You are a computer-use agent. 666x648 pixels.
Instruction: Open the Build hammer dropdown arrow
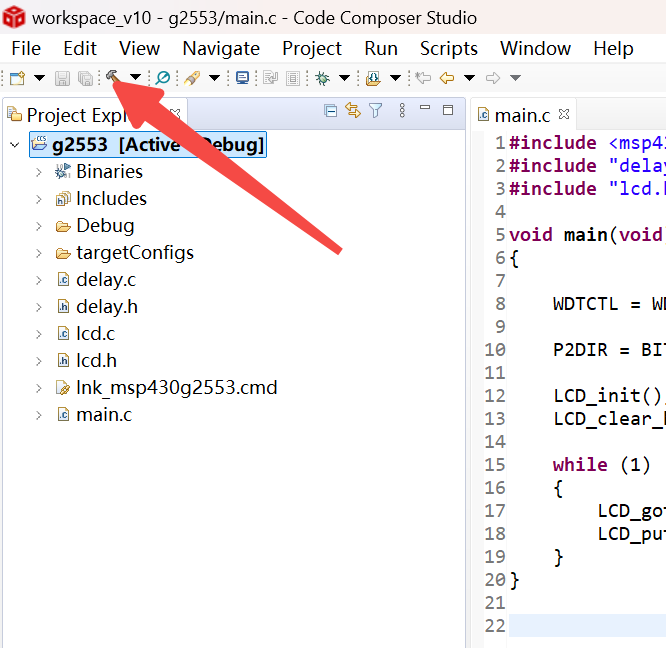point(135,77)
